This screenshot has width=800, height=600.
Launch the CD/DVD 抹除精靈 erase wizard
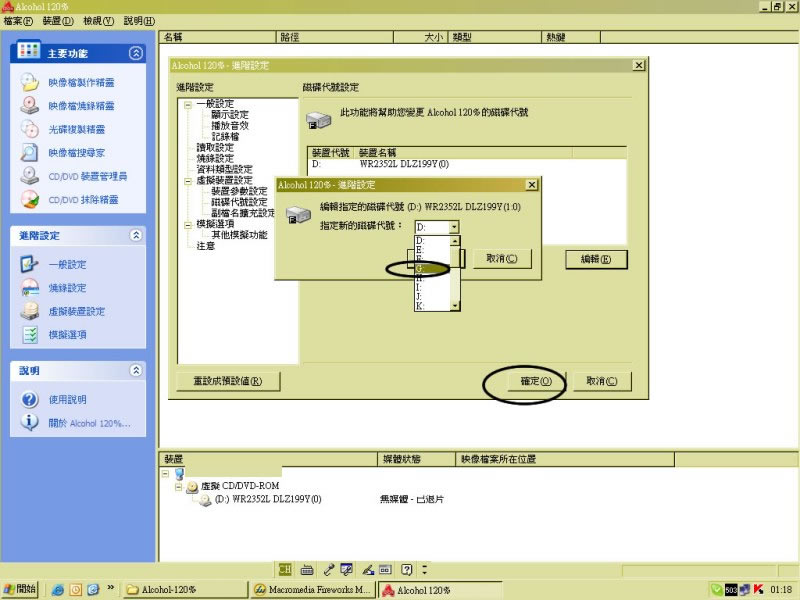[x=83, y=199]
